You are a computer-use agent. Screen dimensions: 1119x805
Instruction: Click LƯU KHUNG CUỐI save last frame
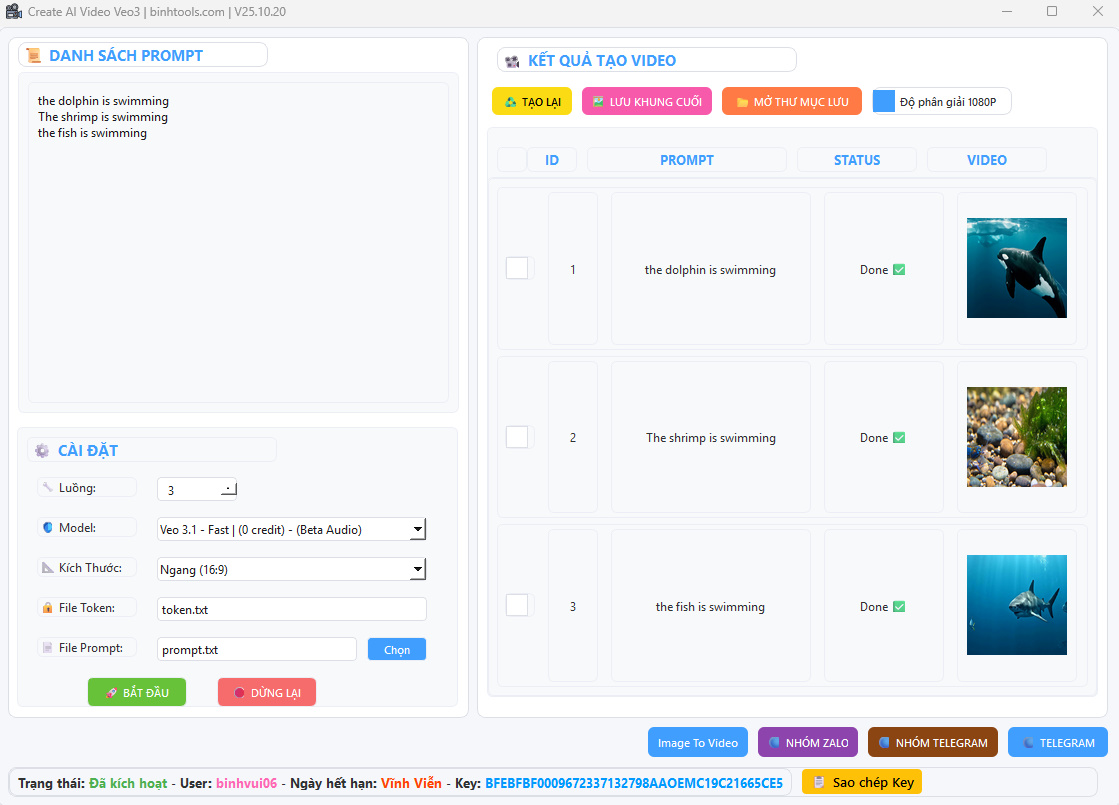(x=646, y=101)
